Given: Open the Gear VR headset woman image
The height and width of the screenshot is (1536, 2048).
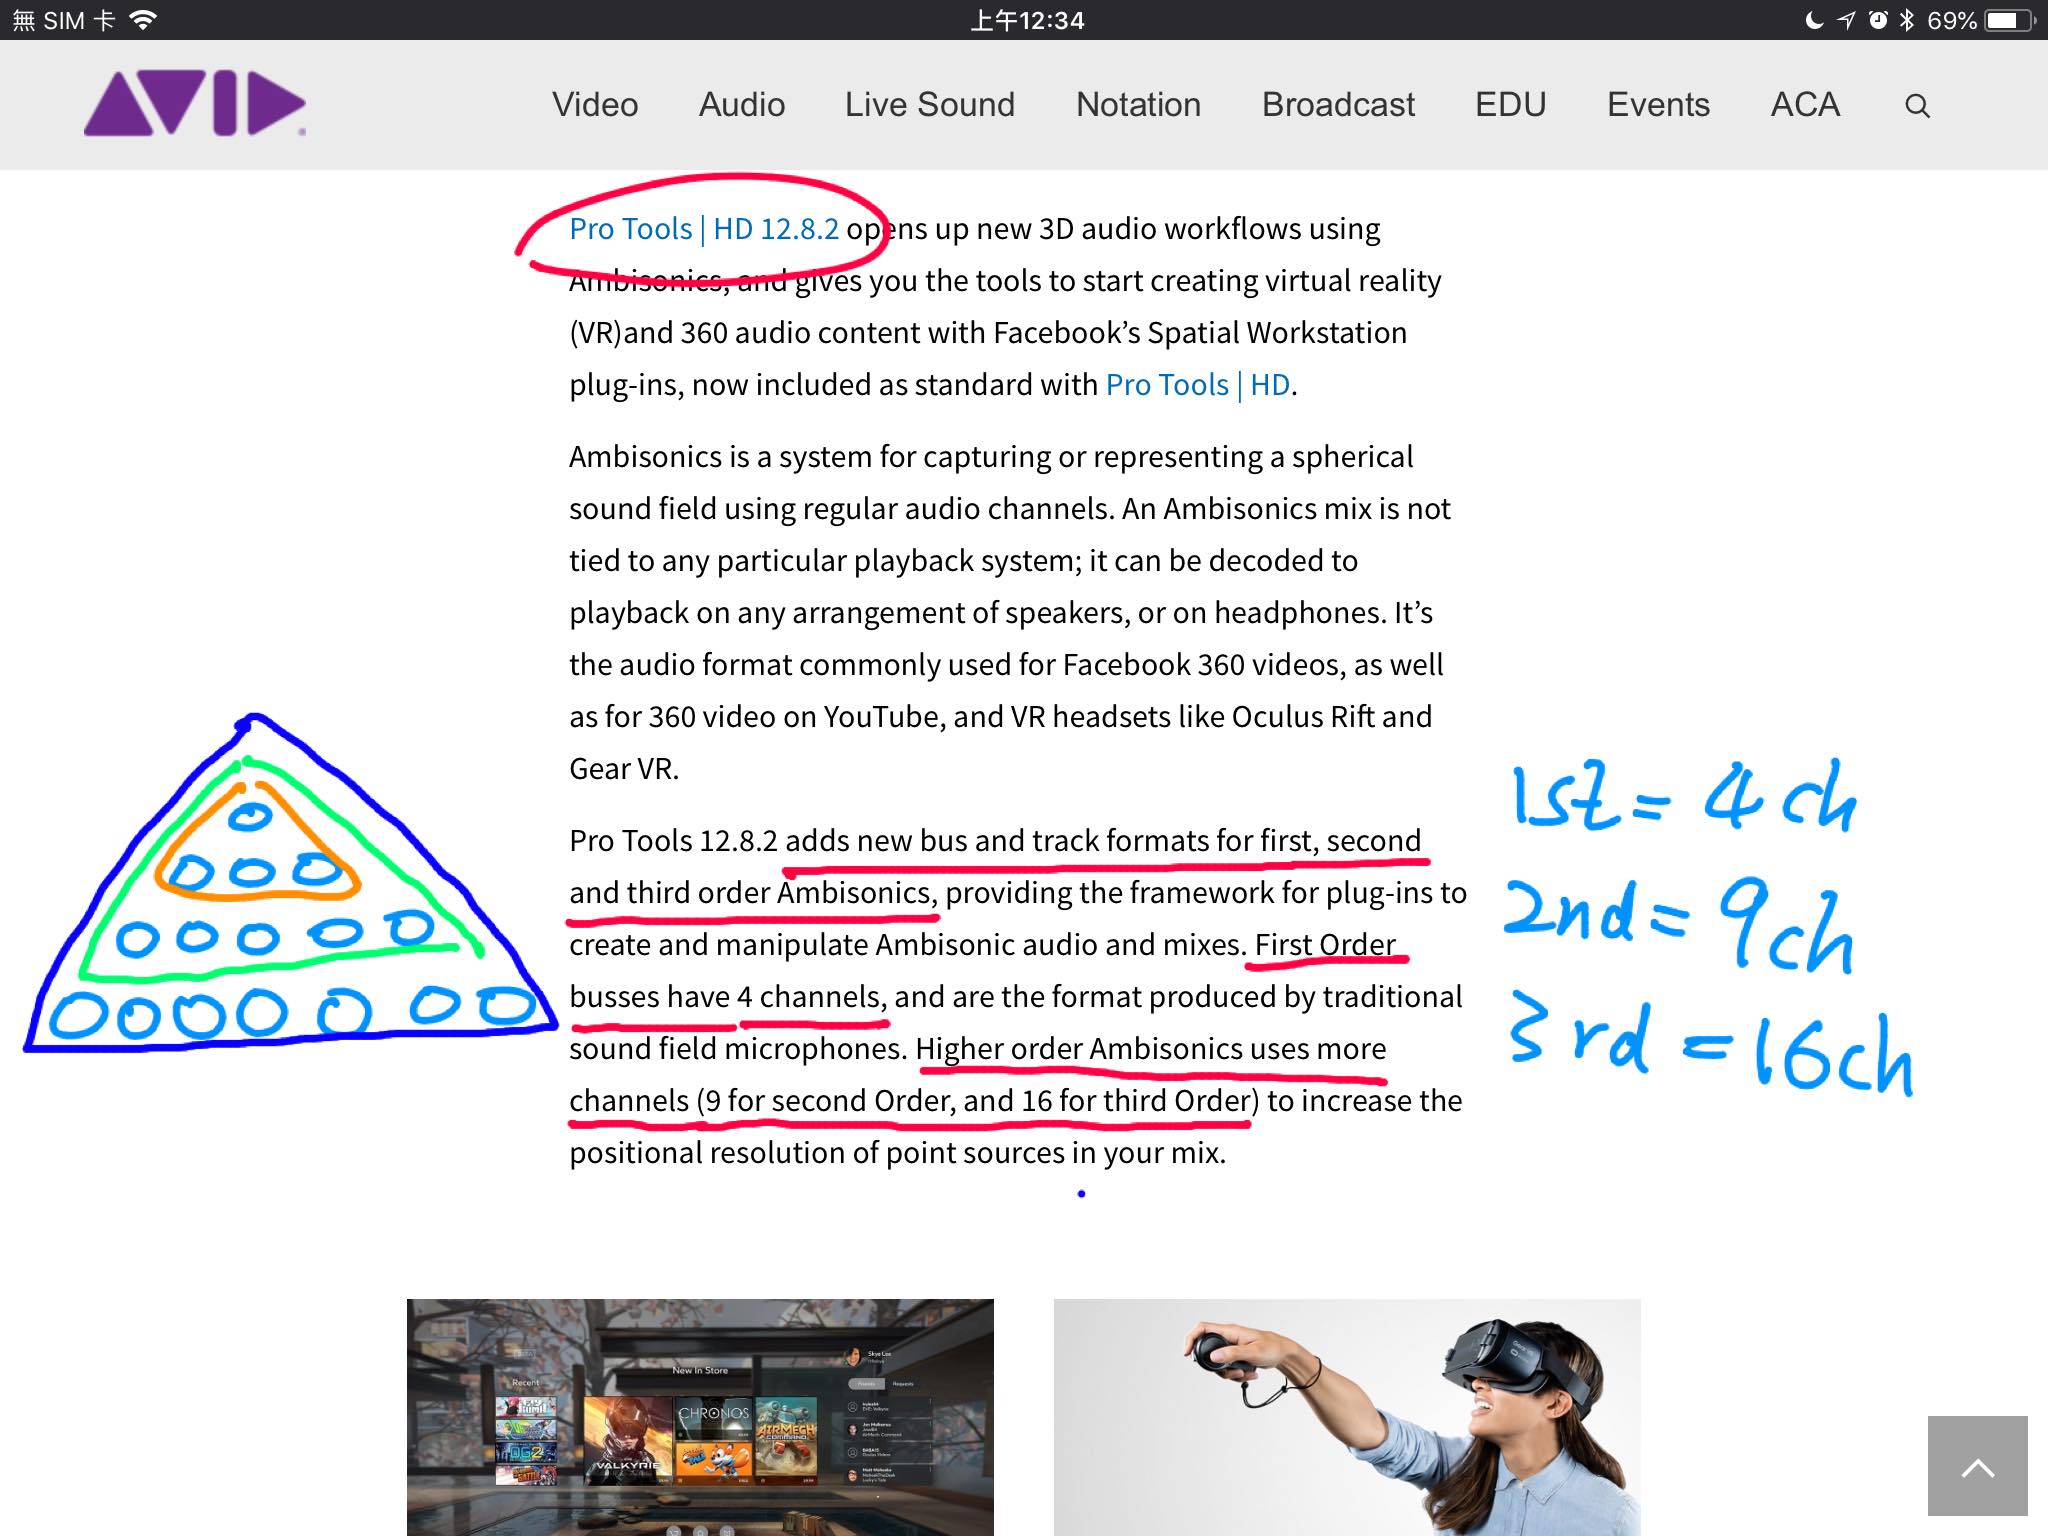Looking at the screenshot, I should tap(1347, 1417).
